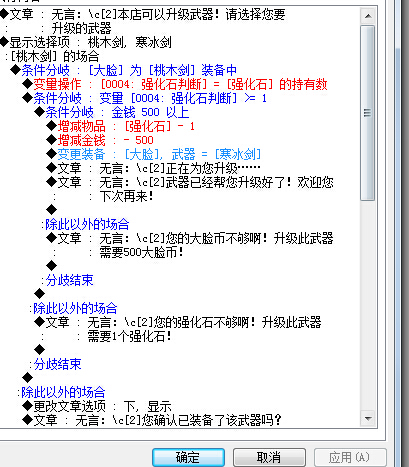This screenshot has width=409, height=467.
Task: Select the 正在为您升级 text line
Action: pos(153,168)
